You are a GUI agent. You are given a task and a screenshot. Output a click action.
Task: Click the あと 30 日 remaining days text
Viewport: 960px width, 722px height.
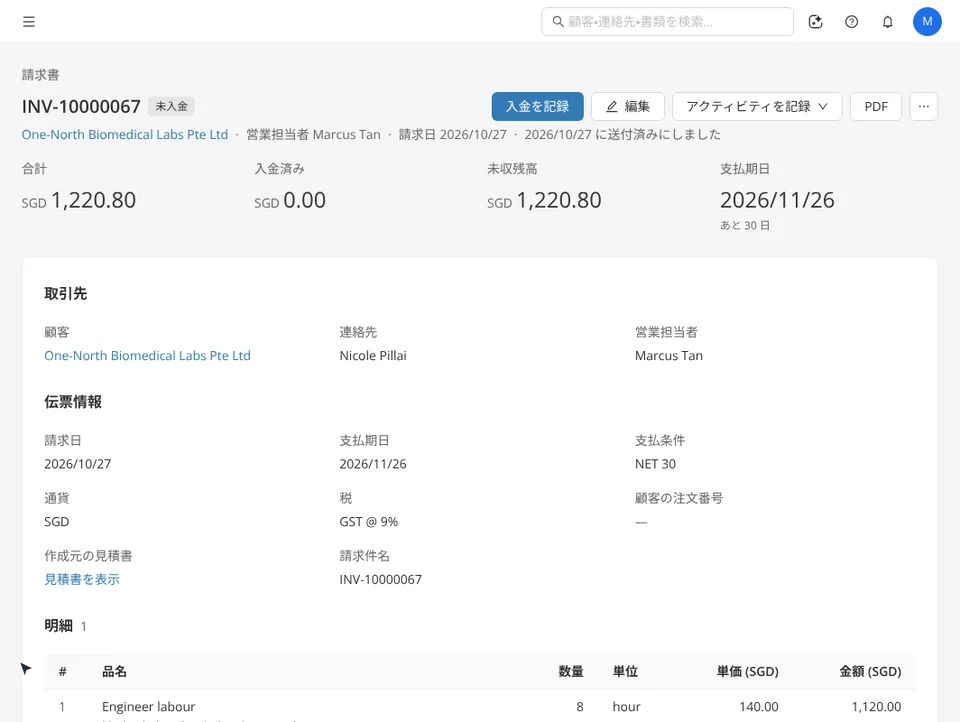(x=745, y=225)
